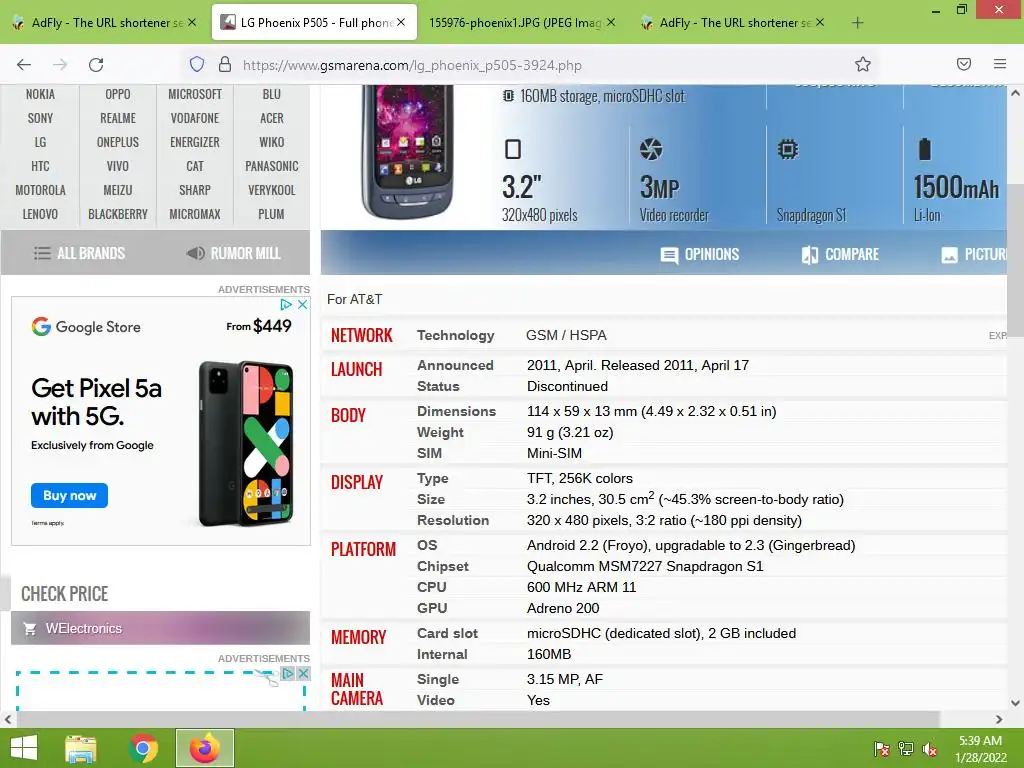Click the AdChoices icon on Google Store ad
The image size is (1024, 768).
pyautogui.click(x=286, y=304)
